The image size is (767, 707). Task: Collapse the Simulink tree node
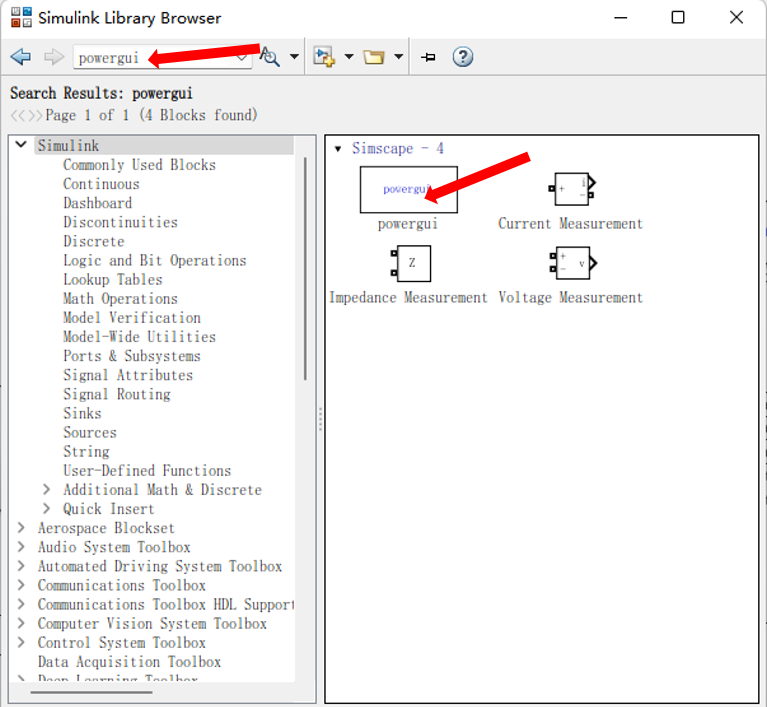point(21,144)
